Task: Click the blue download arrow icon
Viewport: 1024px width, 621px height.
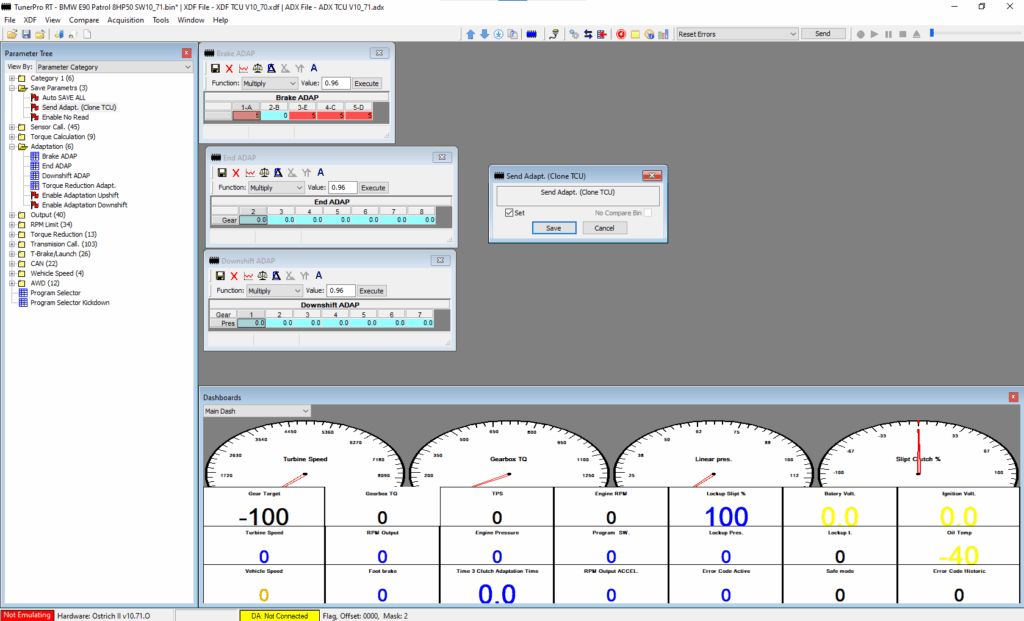Action: pyautogui.click(x=485, y=34)
